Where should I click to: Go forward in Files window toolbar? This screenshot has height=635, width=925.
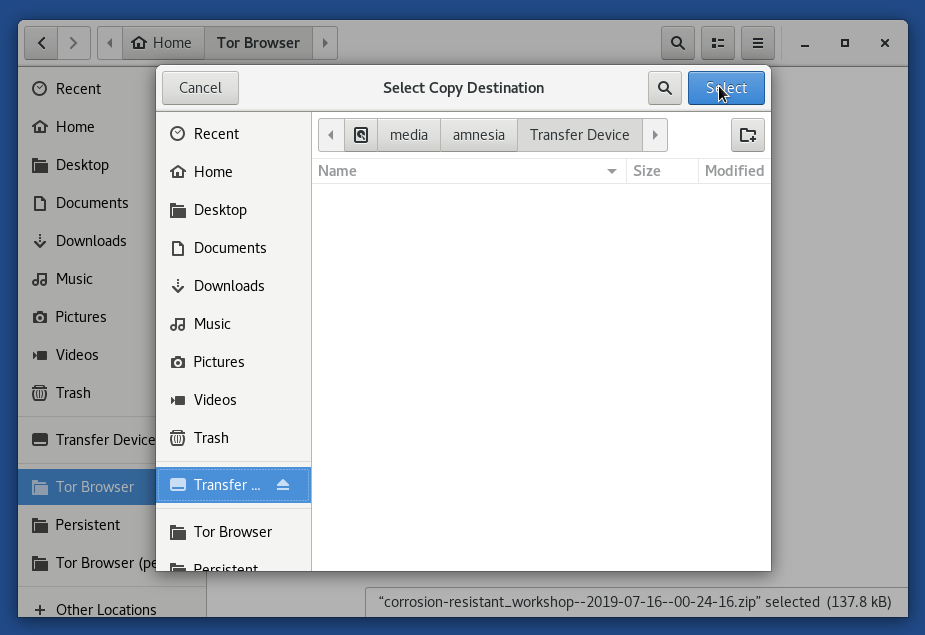pos(74,43)
